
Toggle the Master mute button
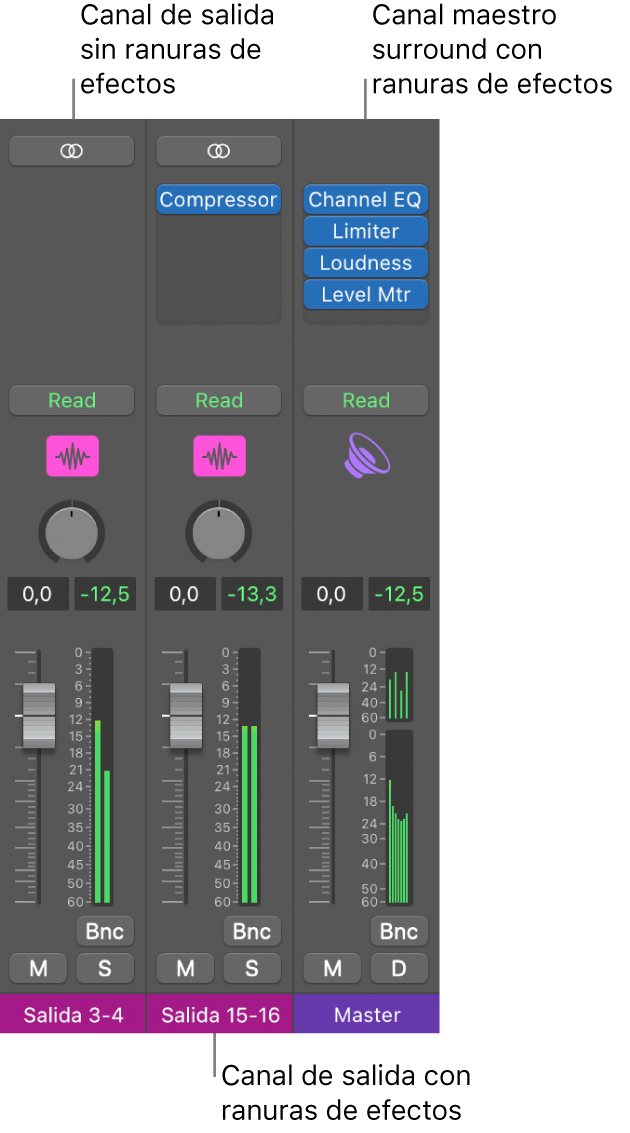point(332,968)
